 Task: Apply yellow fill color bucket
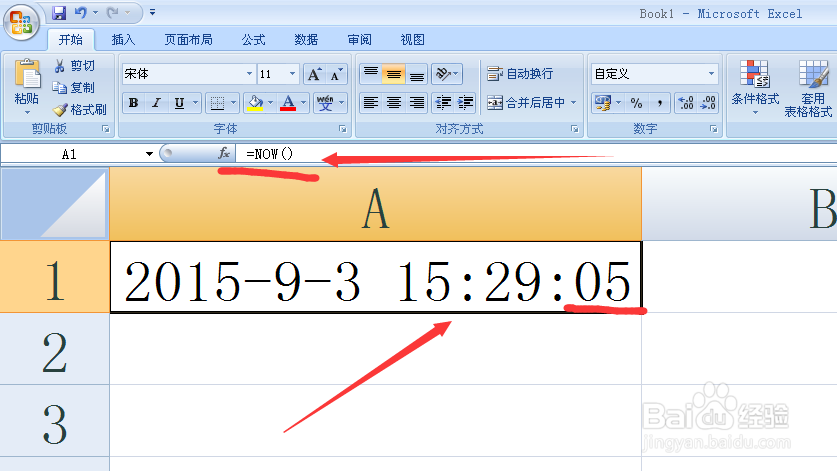[x=255, y=103]
